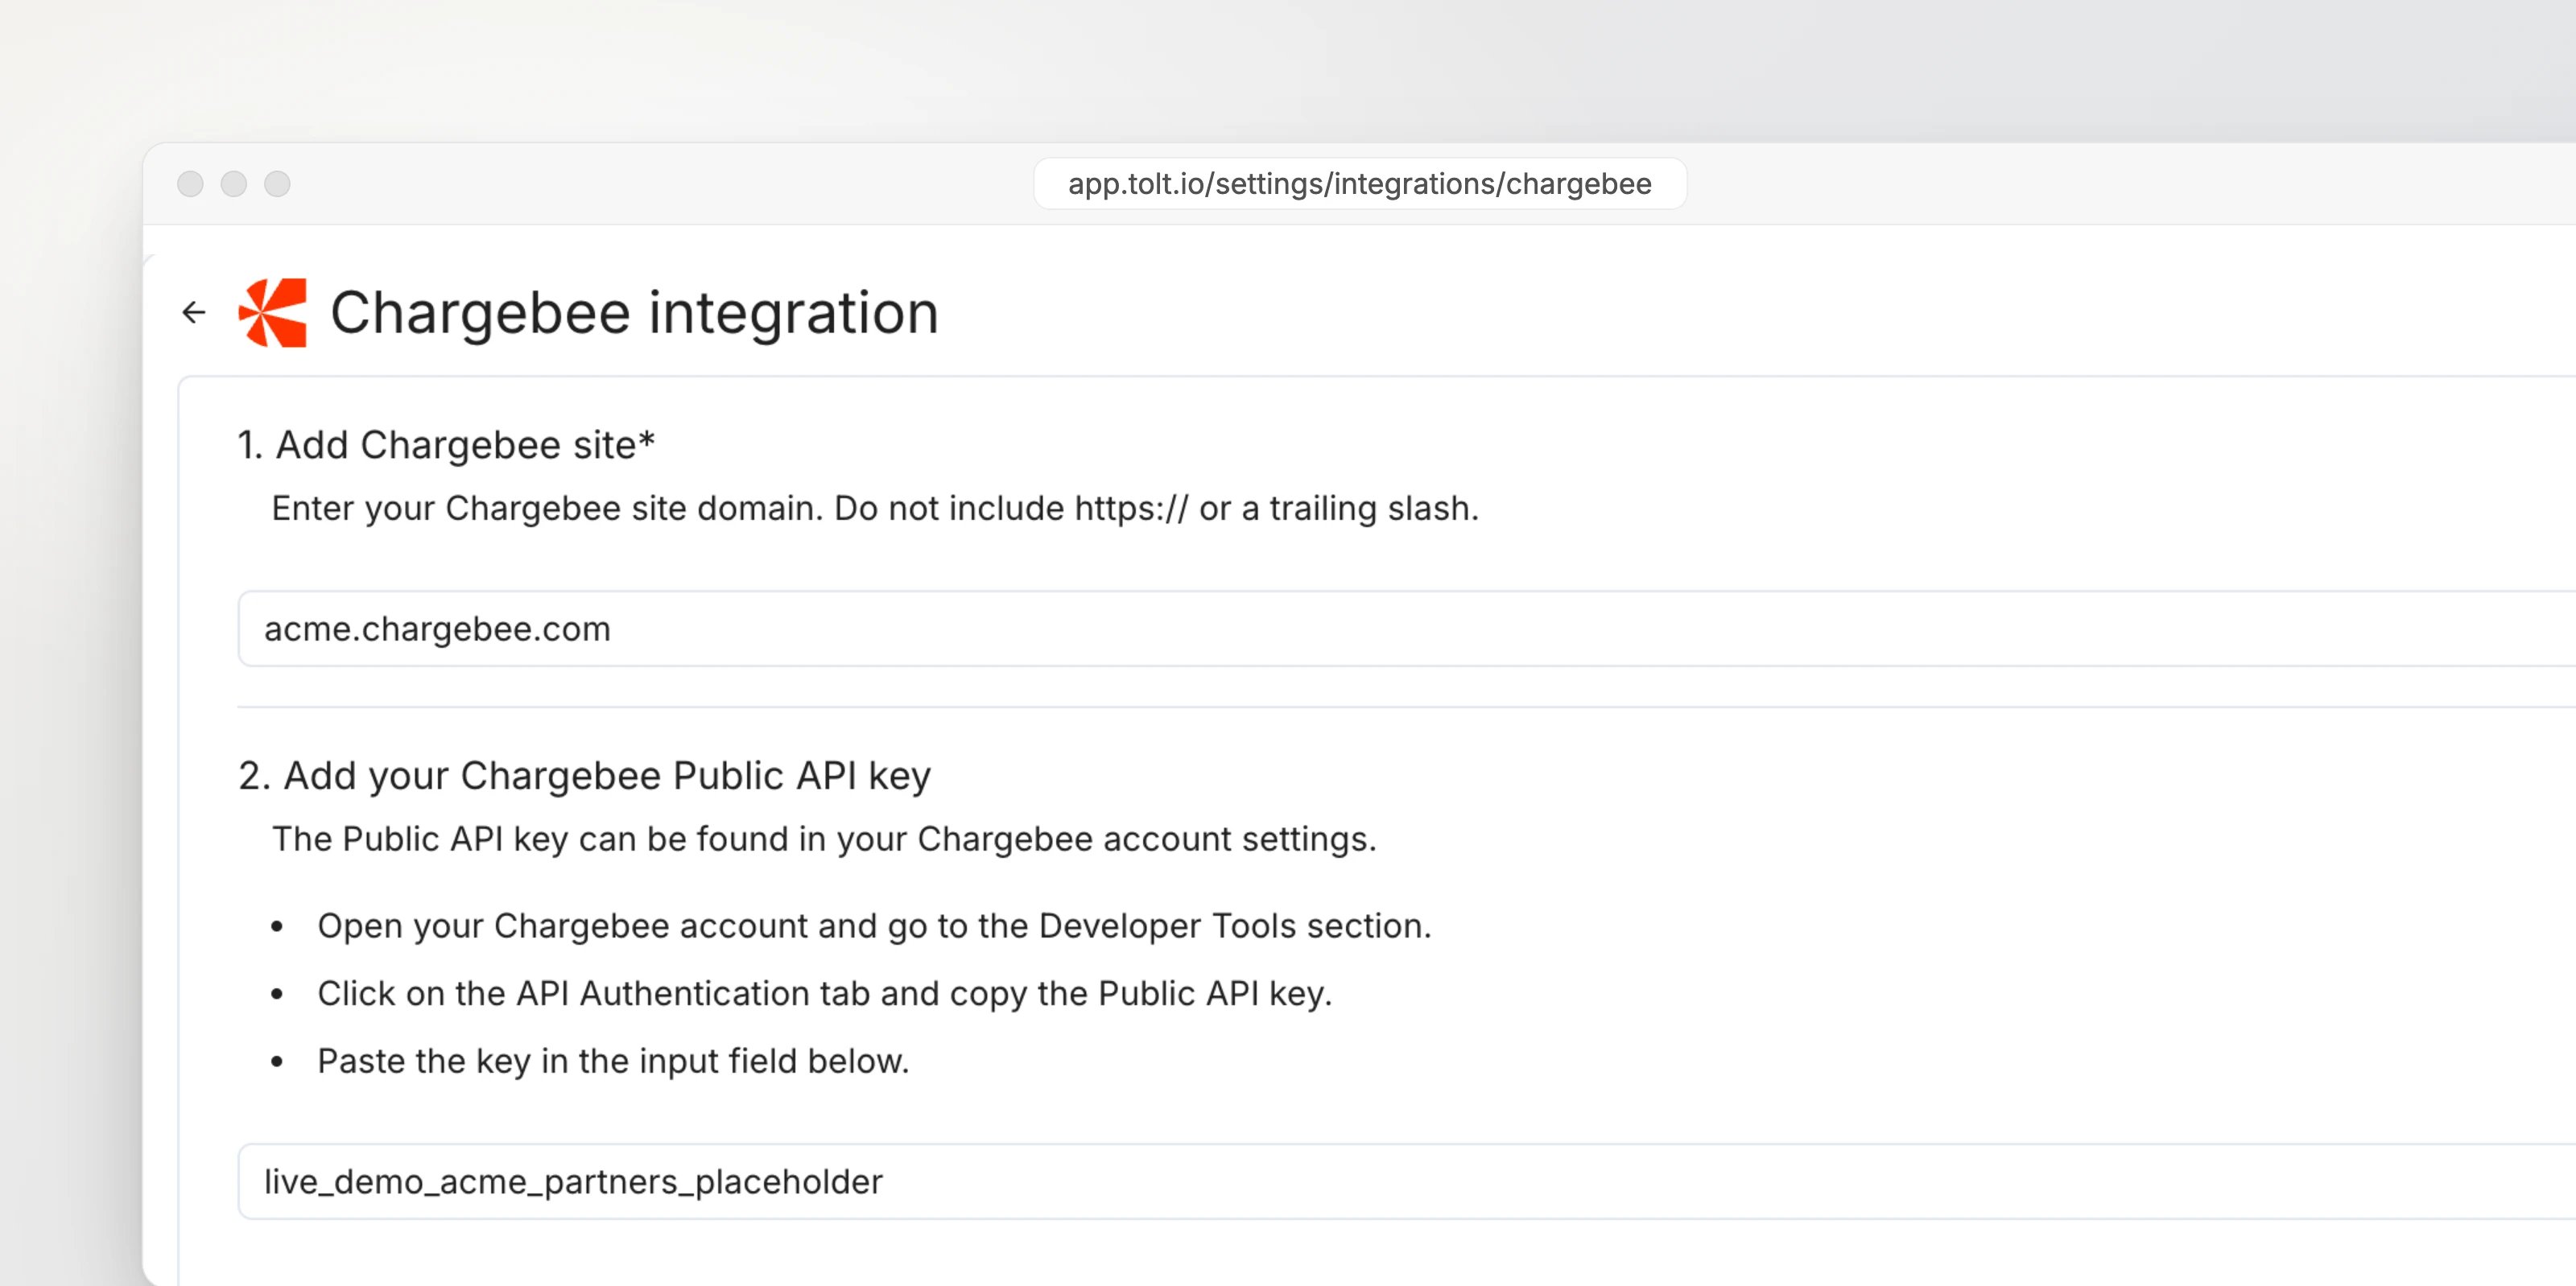This screenshot has height=1286, width=2576.
Task: Click the first gray window control dot
Action: click(x=190, y=184)
